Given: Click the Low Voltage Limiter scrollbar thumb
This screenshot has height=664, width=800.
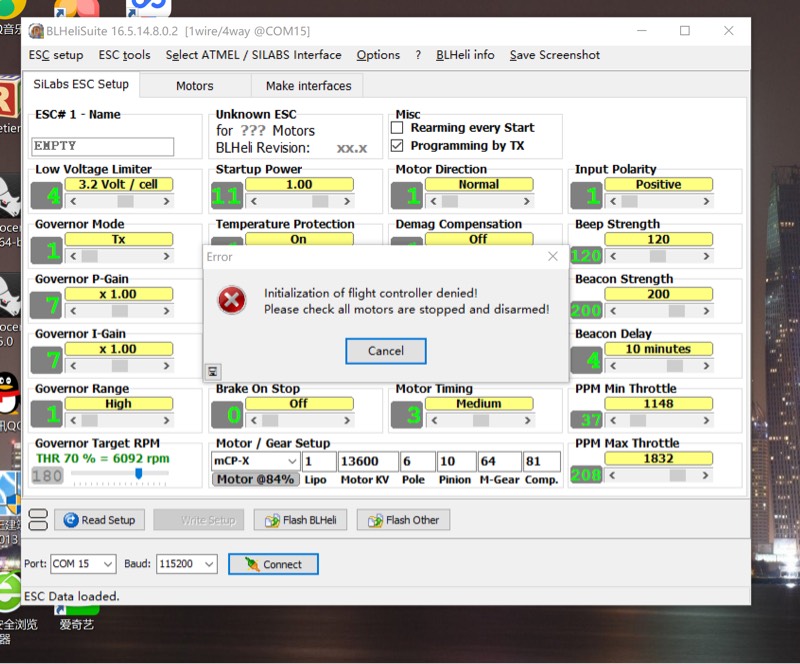Looking at the screenshot, I should tap(126, 201).
